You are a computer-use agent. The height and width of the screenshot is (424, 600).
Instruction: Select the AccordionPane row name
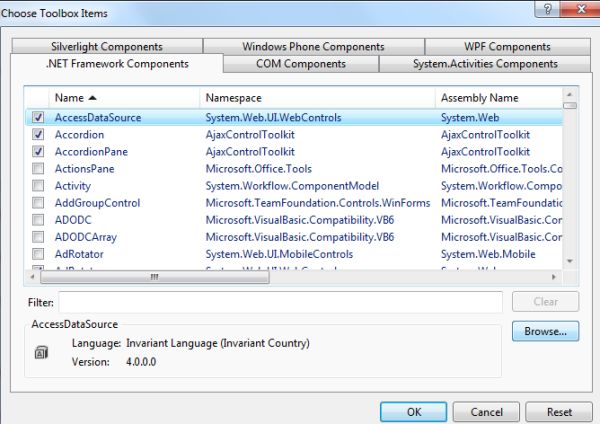[91, 152]
